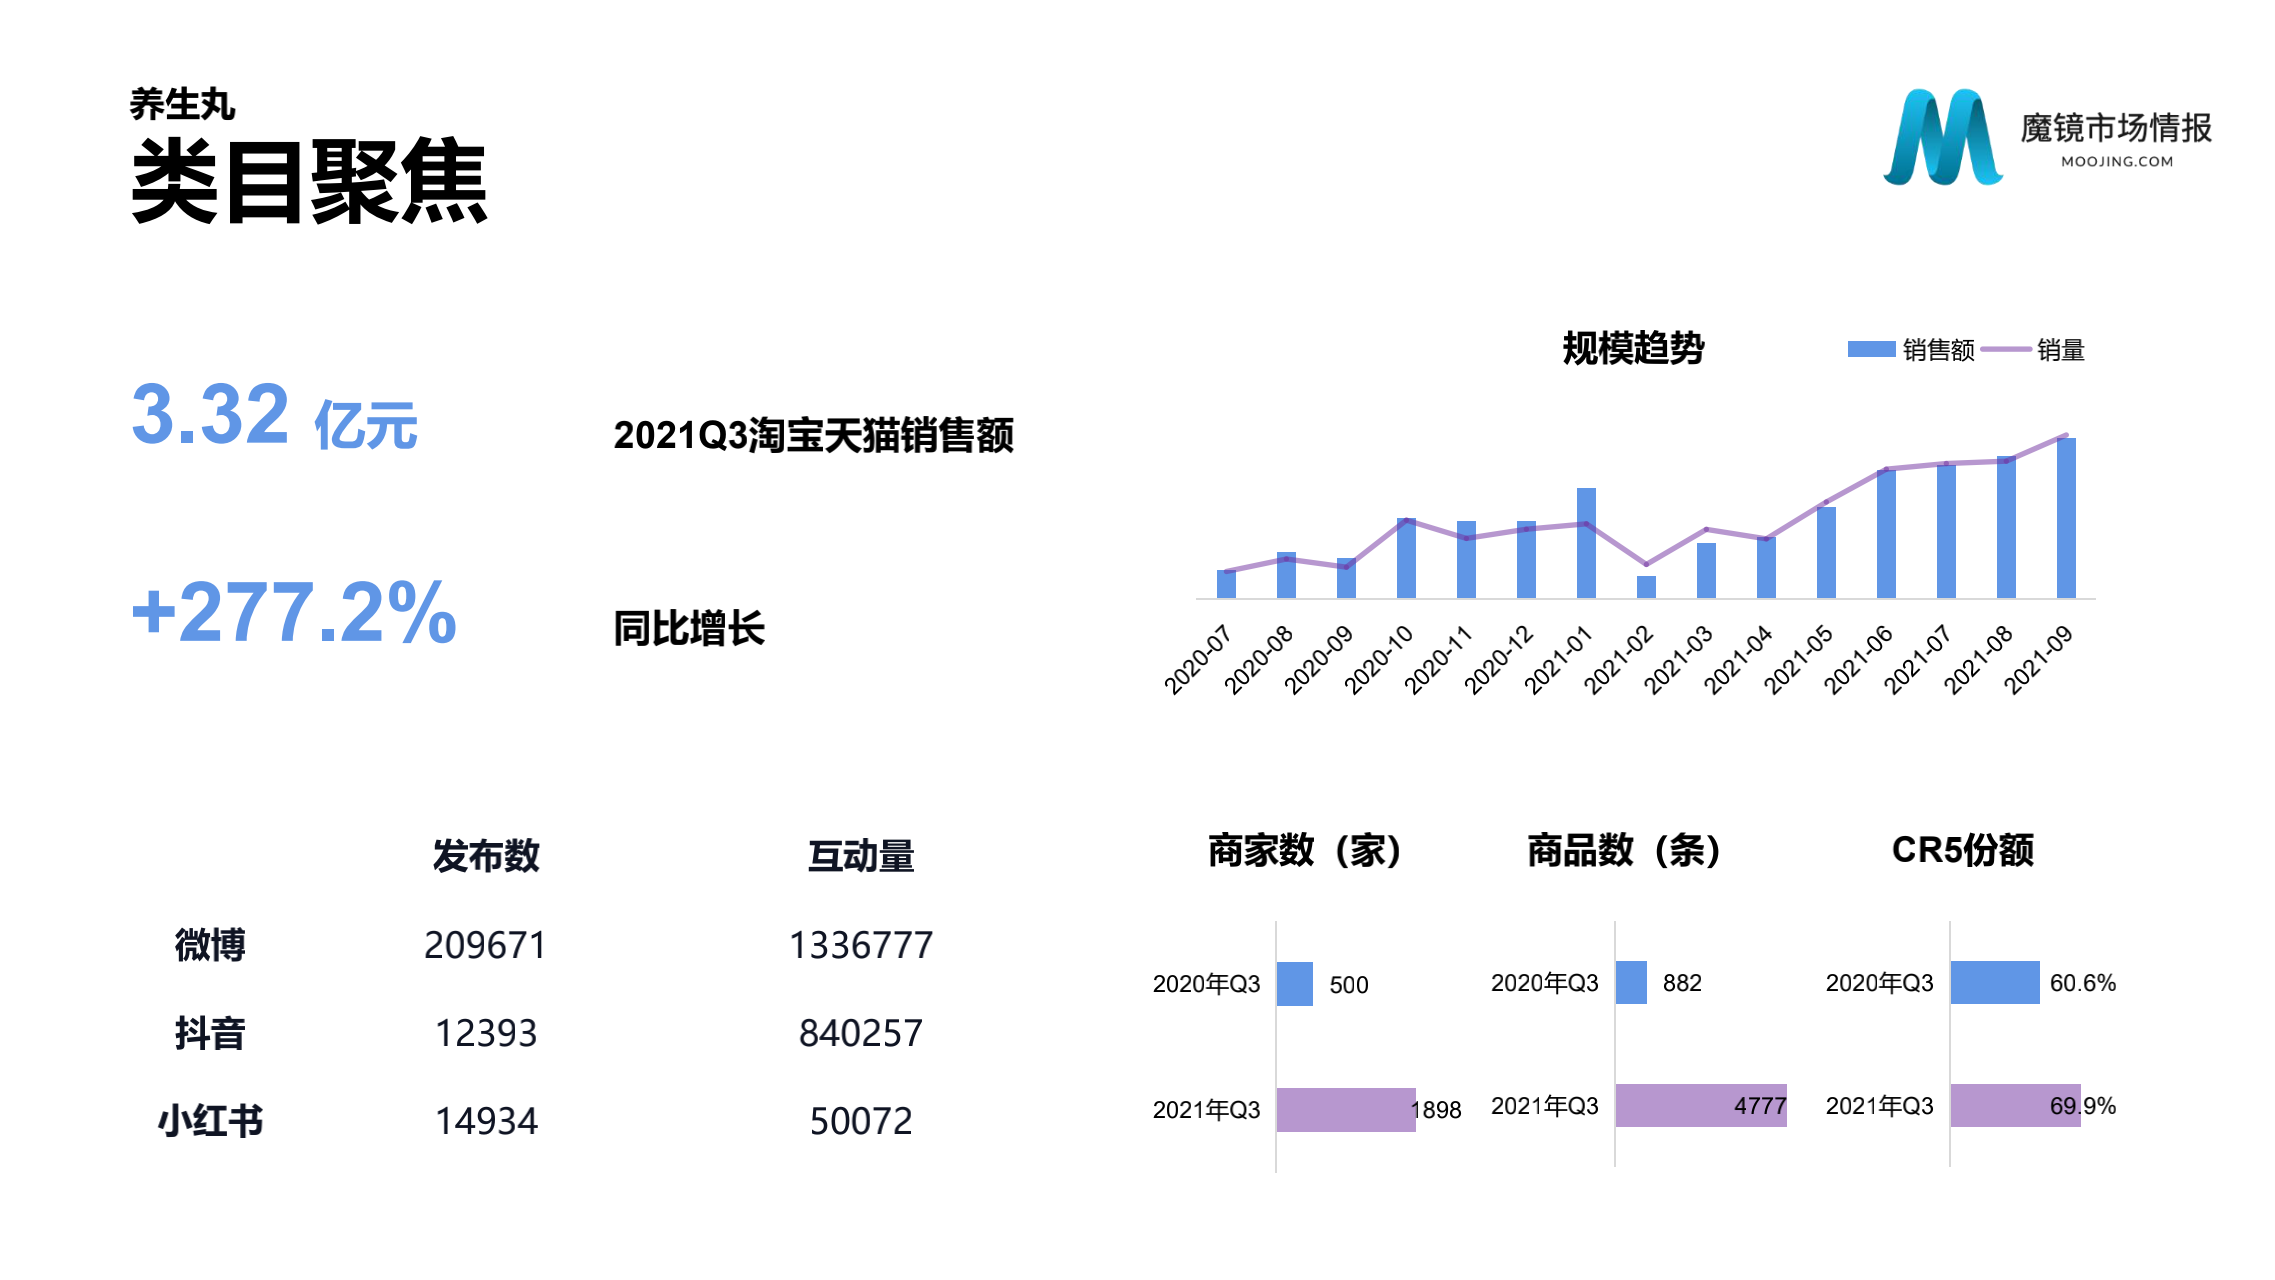2275x1280 pixels.
Task: Click the +277.2% growth figure
Action: [294, 612]
